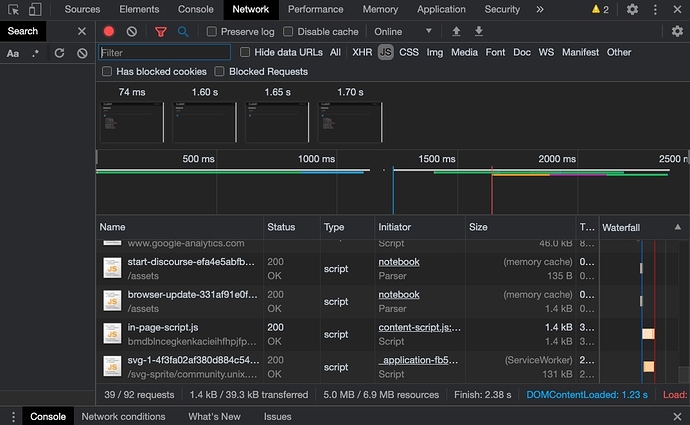Filter requests by XHR type
Screen dimensions: 690x425
click(x=362, y=52)
